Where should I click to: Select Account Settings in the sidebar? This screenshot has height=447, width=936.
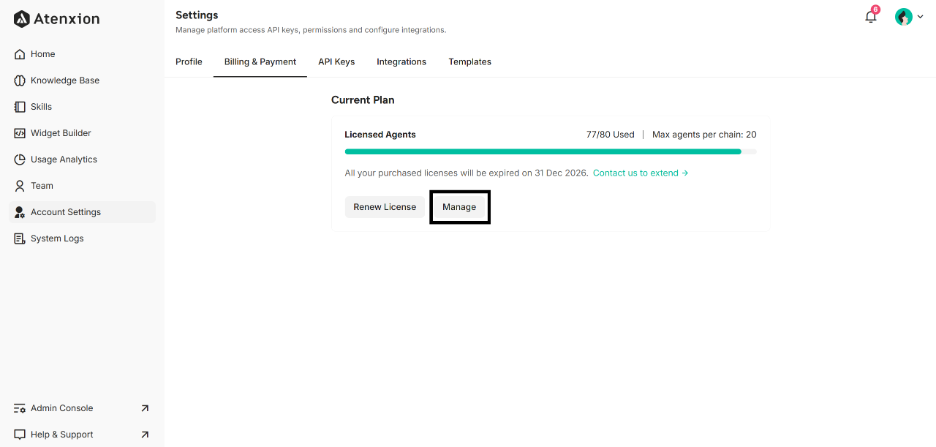[x=82, y=212]
